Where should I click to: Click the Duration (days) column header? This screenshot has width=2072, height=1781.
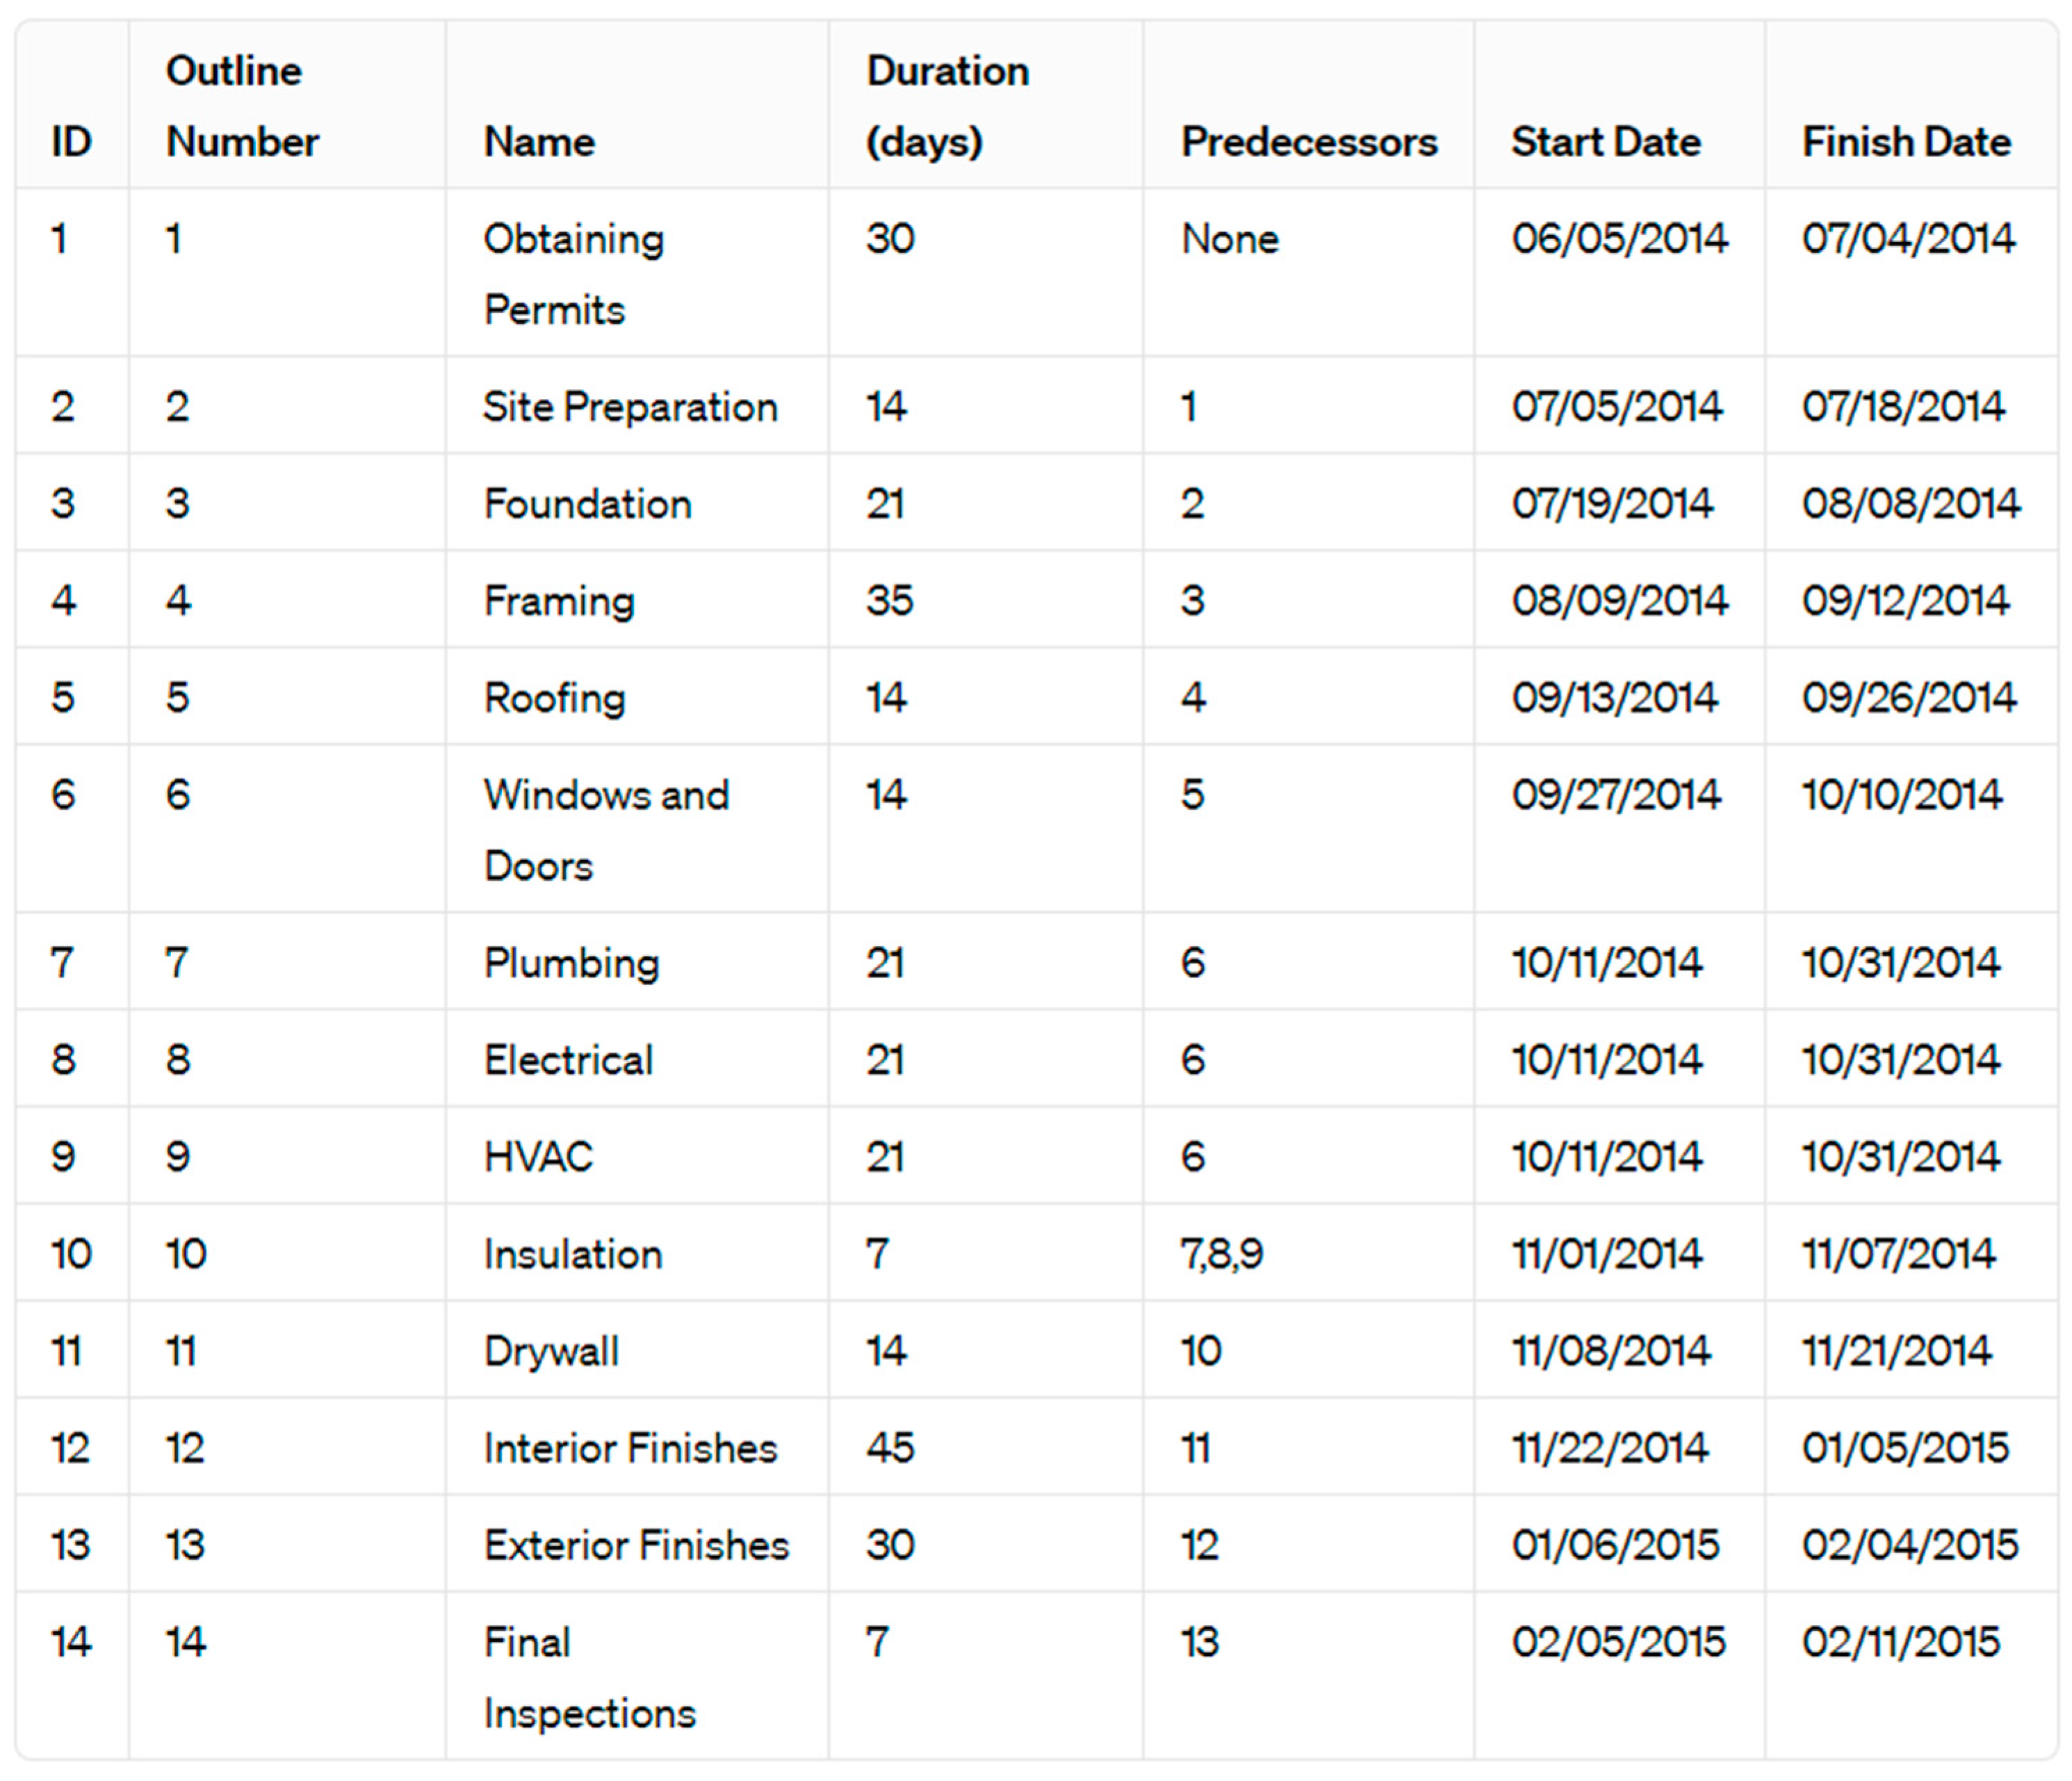pyautogui.click(x=946, y=106)
